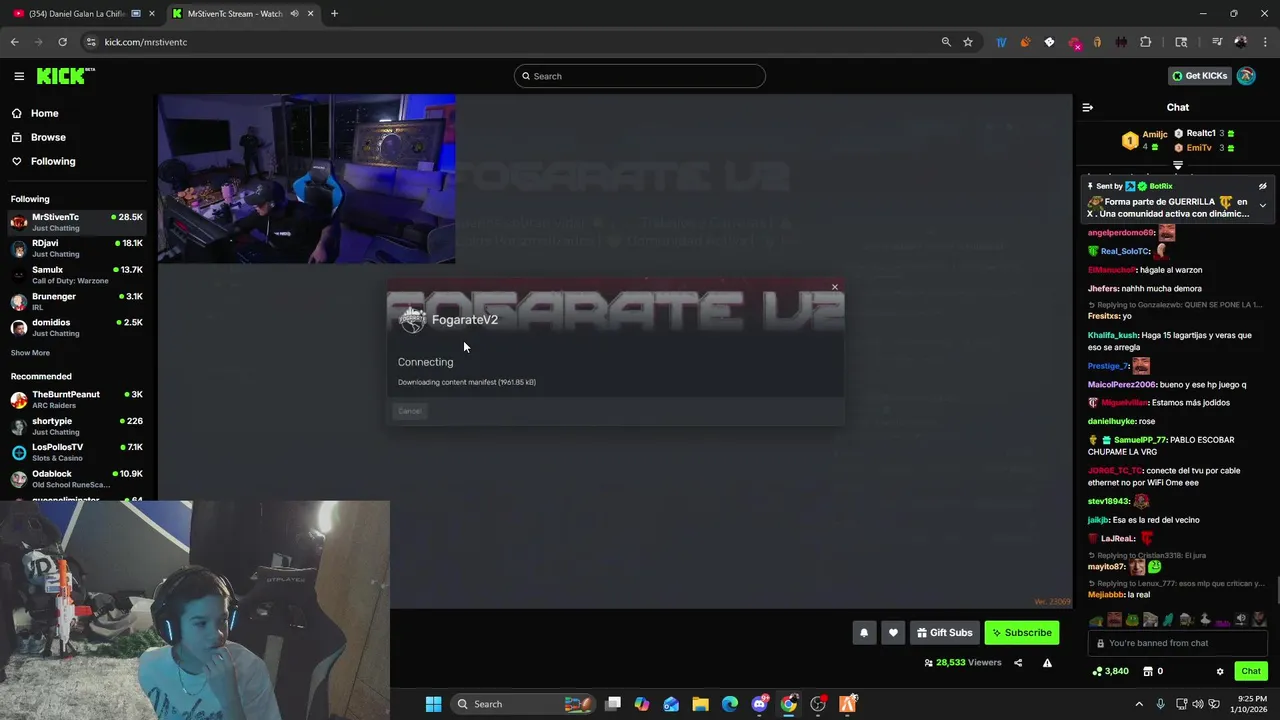Image resolution: width=1280 pixels, height=720 pixels.
Task: Click the report warning triangle icon
Action: click(x=1047, y=663)
